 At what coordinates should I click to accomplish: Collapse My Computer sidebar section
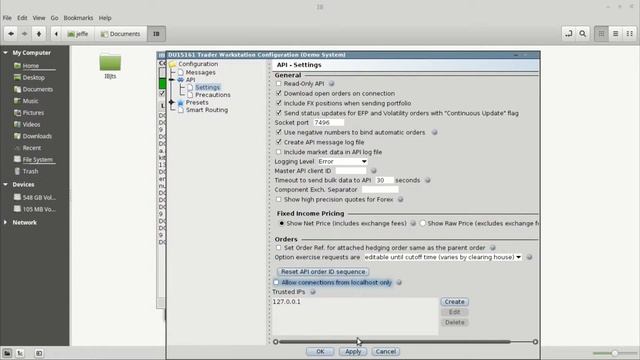[x=5, y=53]
